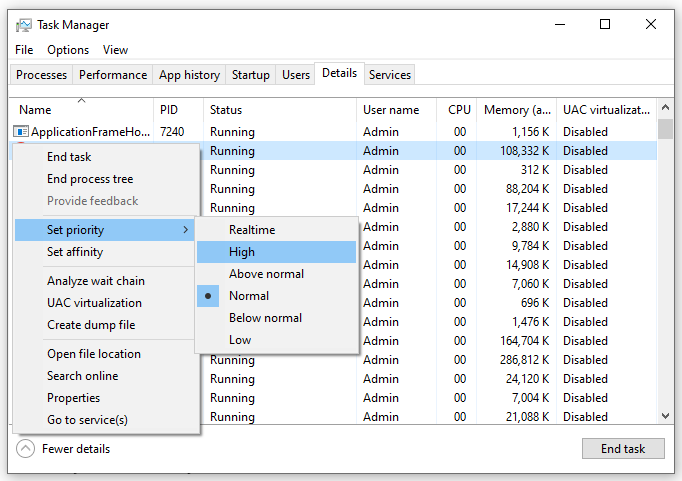The width and height of the screenshot is (682, 481).
Task: Click the Fewer details chevron icon
Action: point(26,449)
